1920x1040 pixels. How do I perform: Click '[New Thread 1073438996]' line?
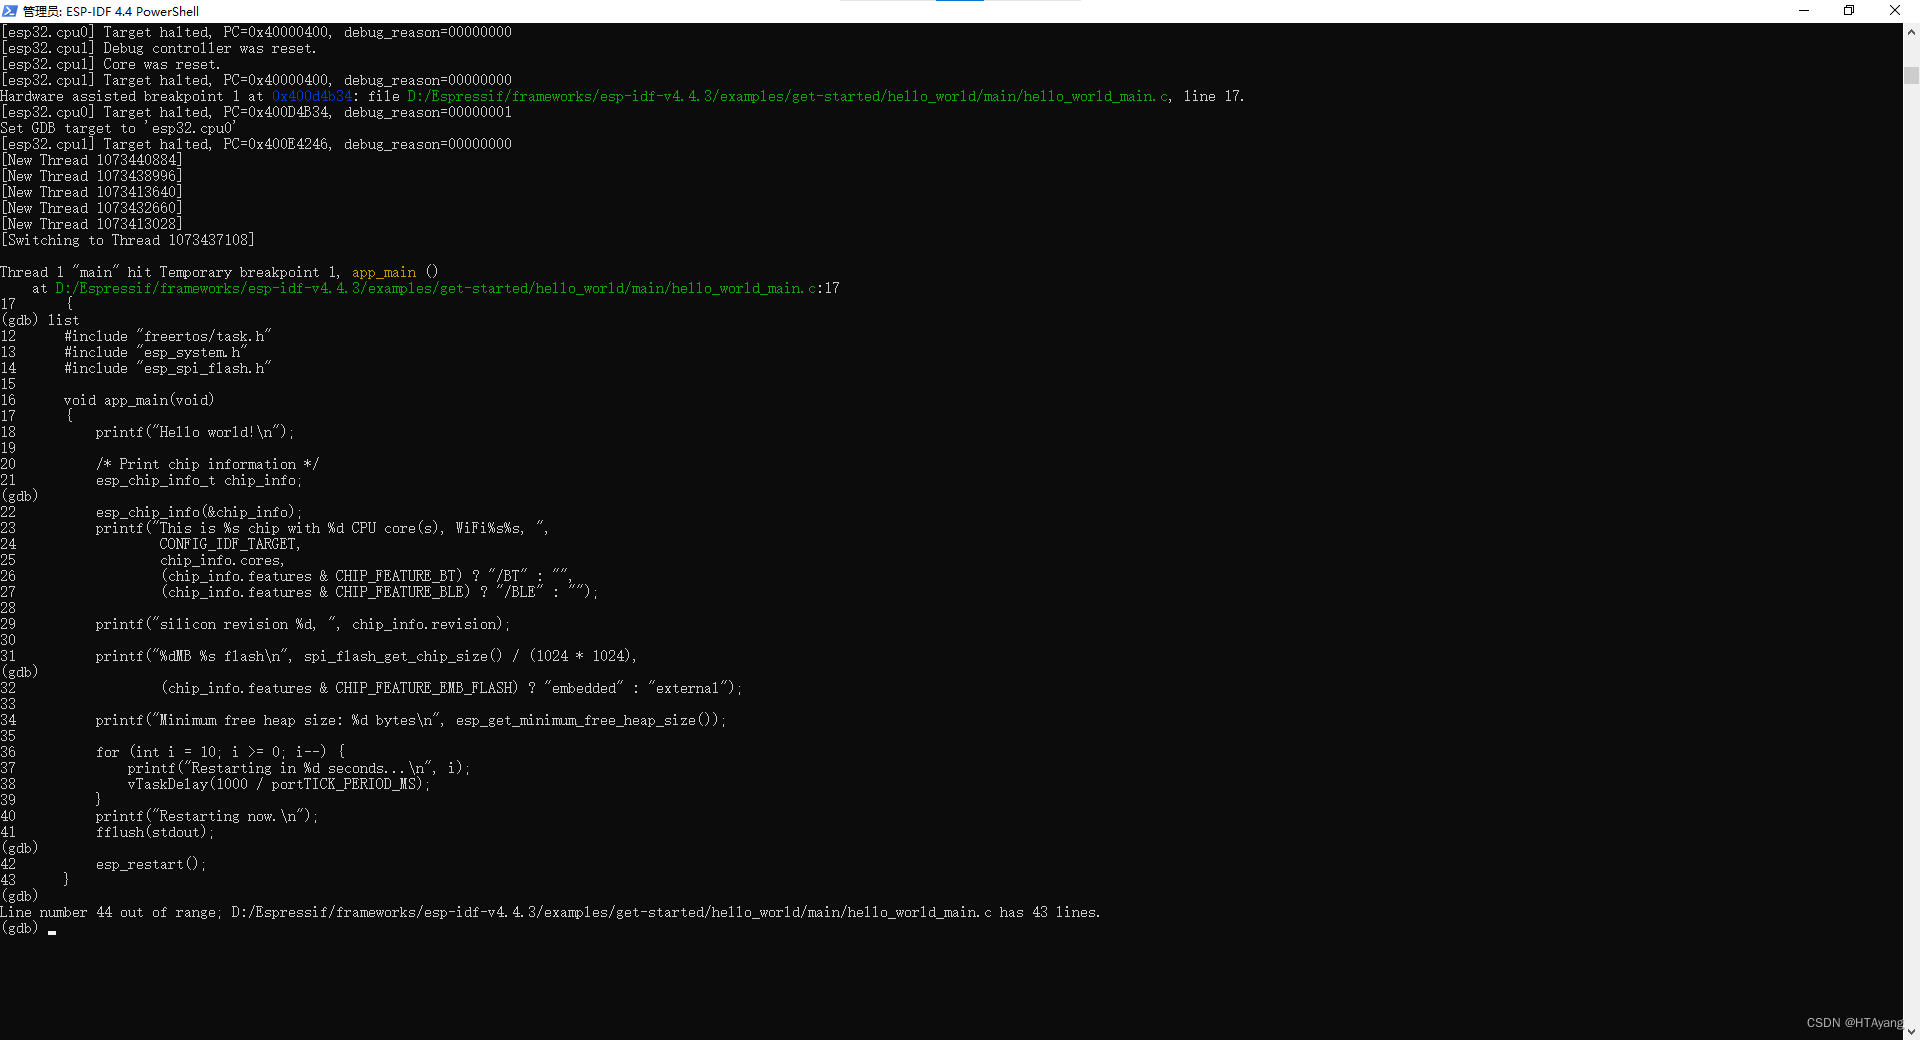(x=92, y=176)
